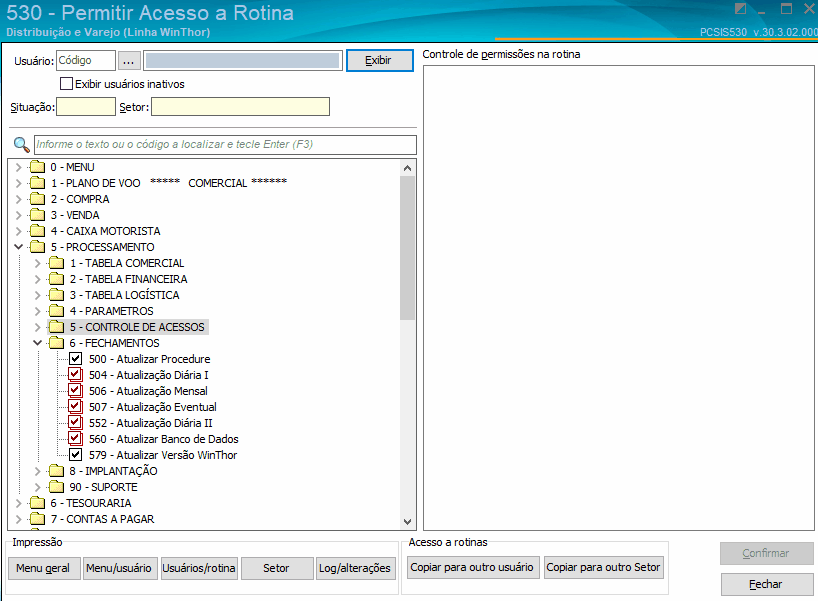
Task: Select 4 - CAIXA MOTORISTA tree row
Action: (x=105, y=231)
